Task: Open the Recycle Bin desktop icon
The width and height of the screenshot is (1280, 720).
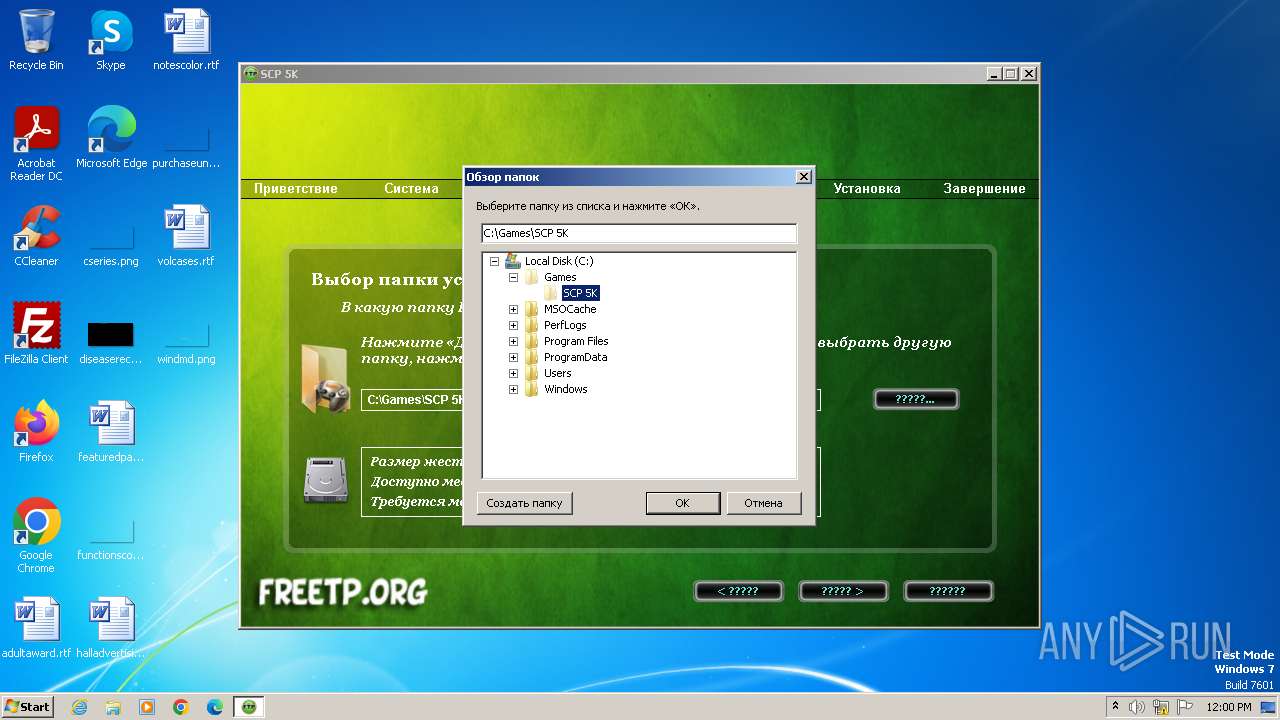Action: coord(36,40)
